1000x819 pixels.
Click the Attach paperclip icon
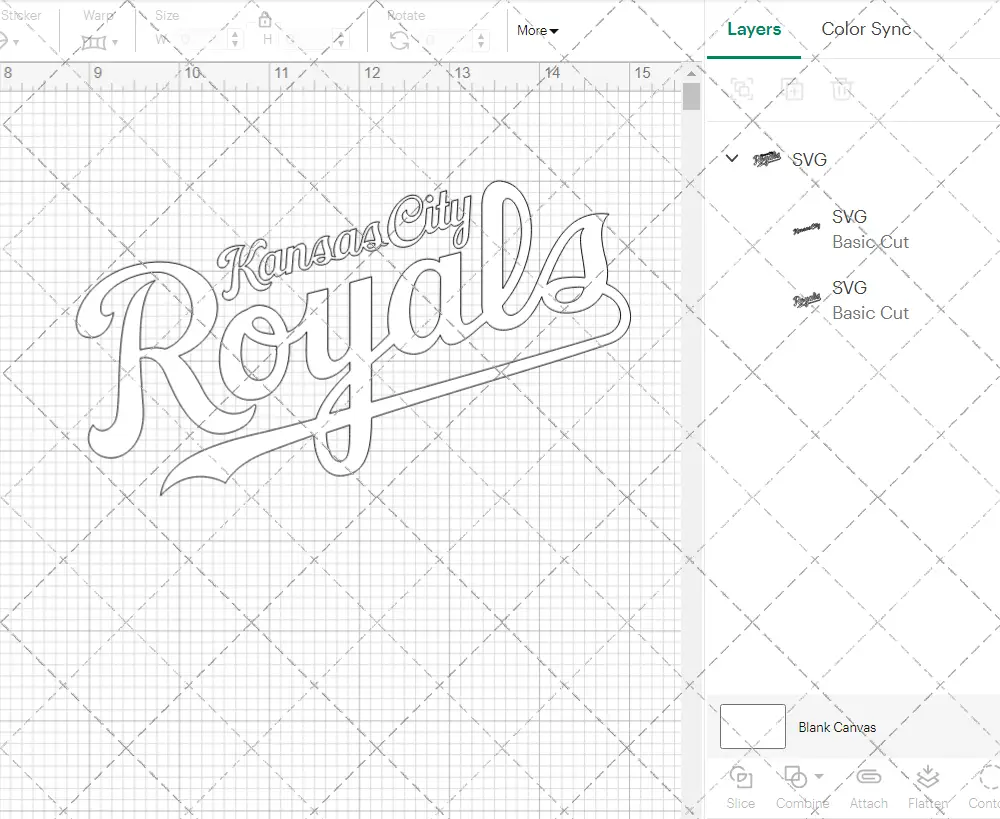(868, 778)
